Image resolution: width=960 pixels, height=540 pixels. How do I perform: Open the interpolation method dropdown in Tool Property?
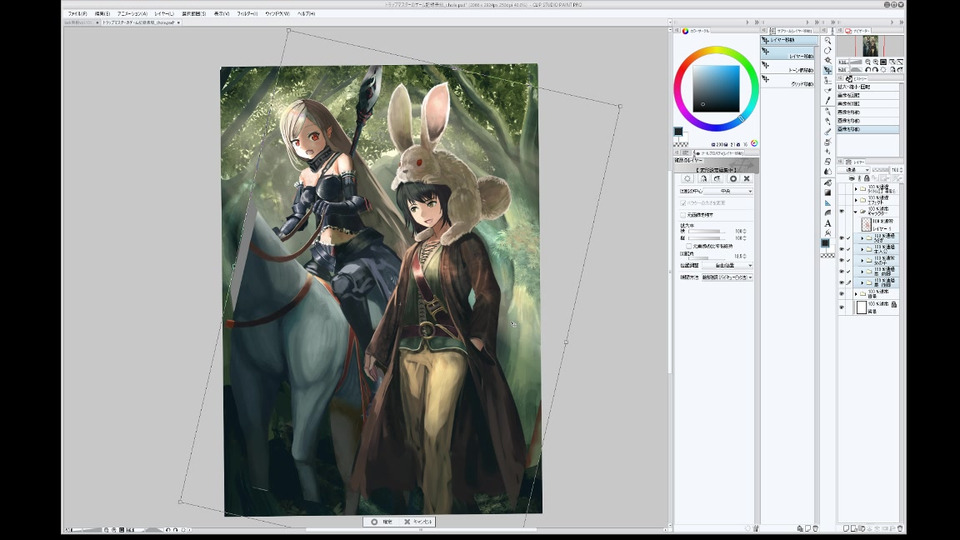point(727,277)
